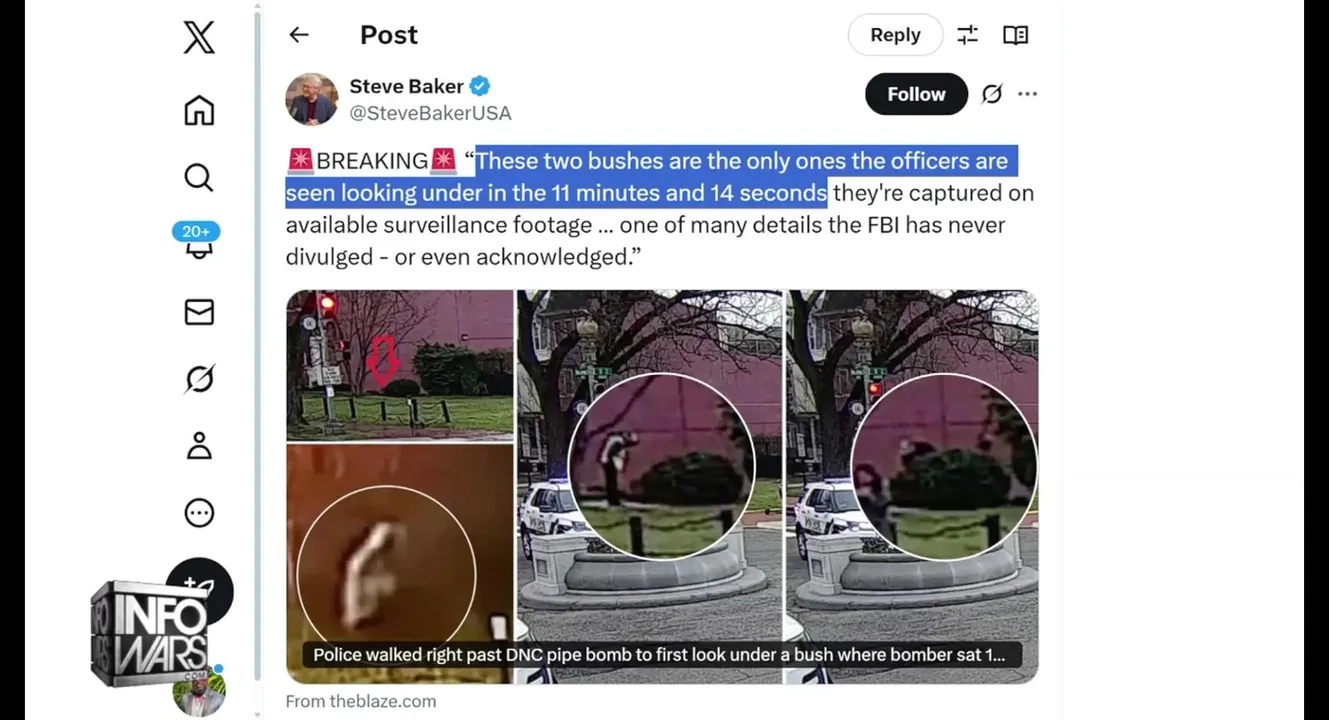This screenshot has width=1329, height=720.
Task: Click the Reply button
Action: 895,35
